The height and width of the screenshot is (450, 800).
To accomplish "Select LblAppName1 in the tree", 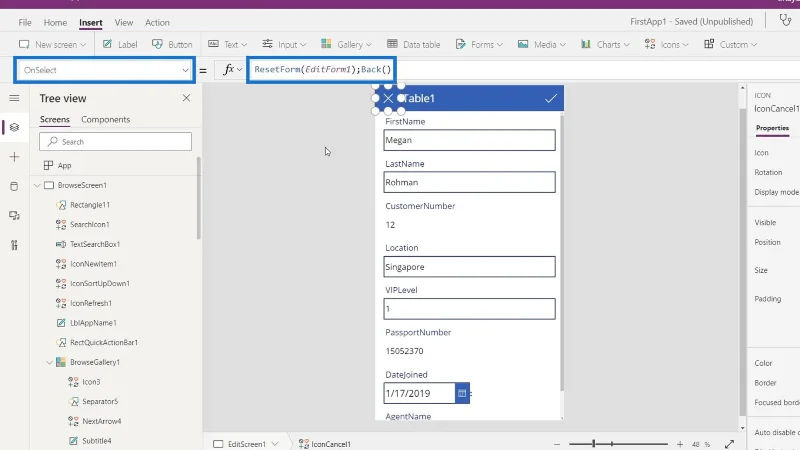I will 93,323.
